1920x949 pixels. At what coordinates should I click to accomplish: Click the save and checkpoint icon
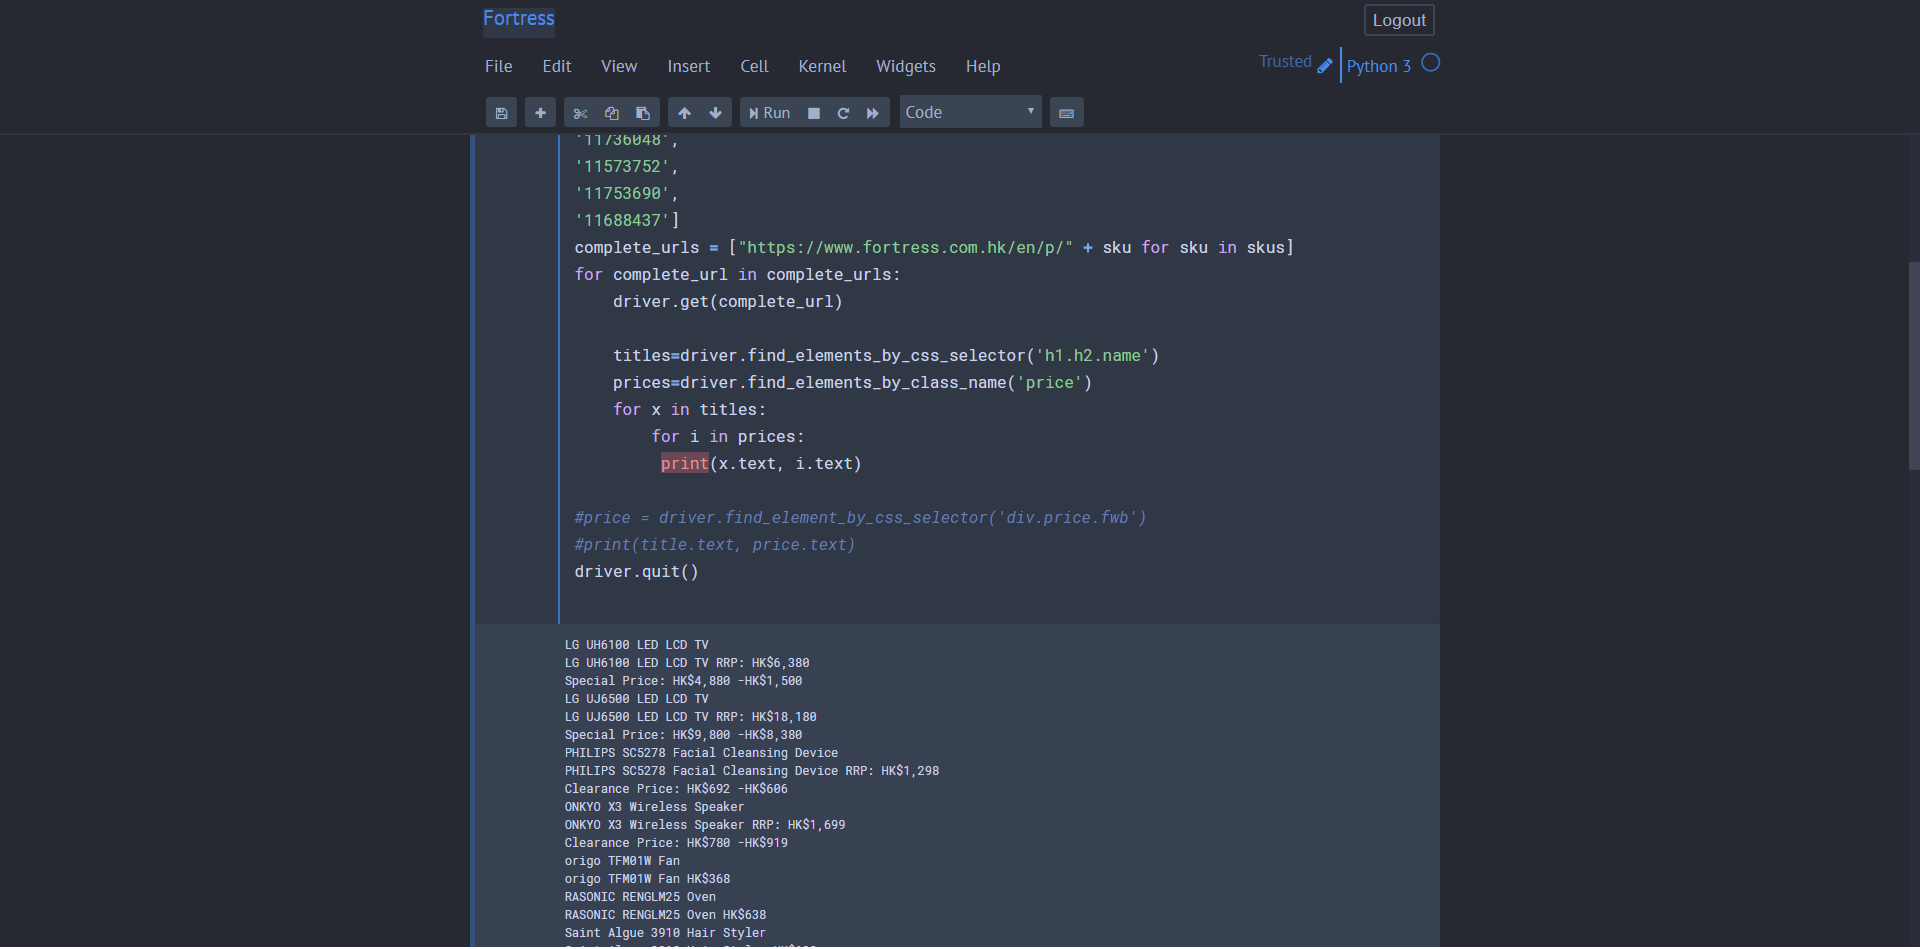[x=501, y=113]
